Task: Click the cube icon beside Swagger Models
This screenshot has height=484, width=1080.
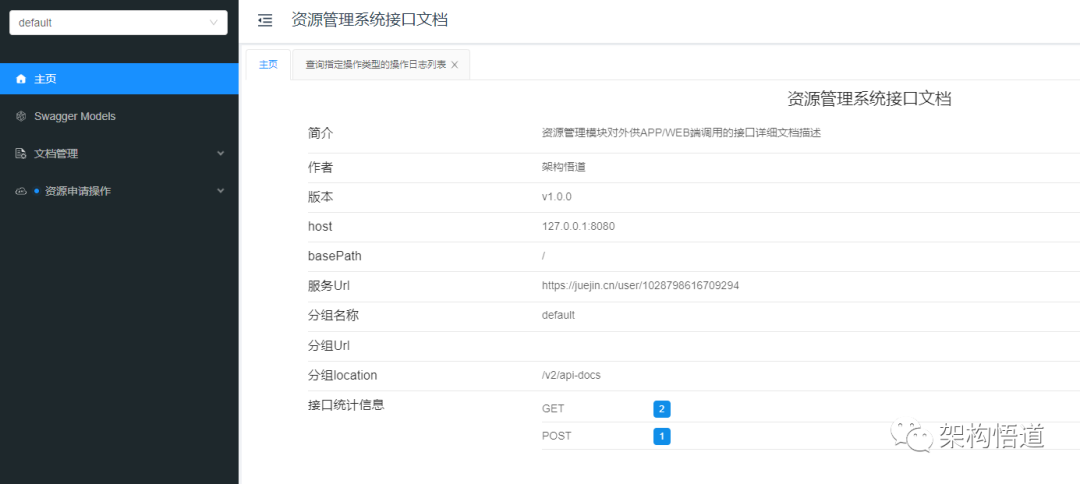Action: [21, 116]
